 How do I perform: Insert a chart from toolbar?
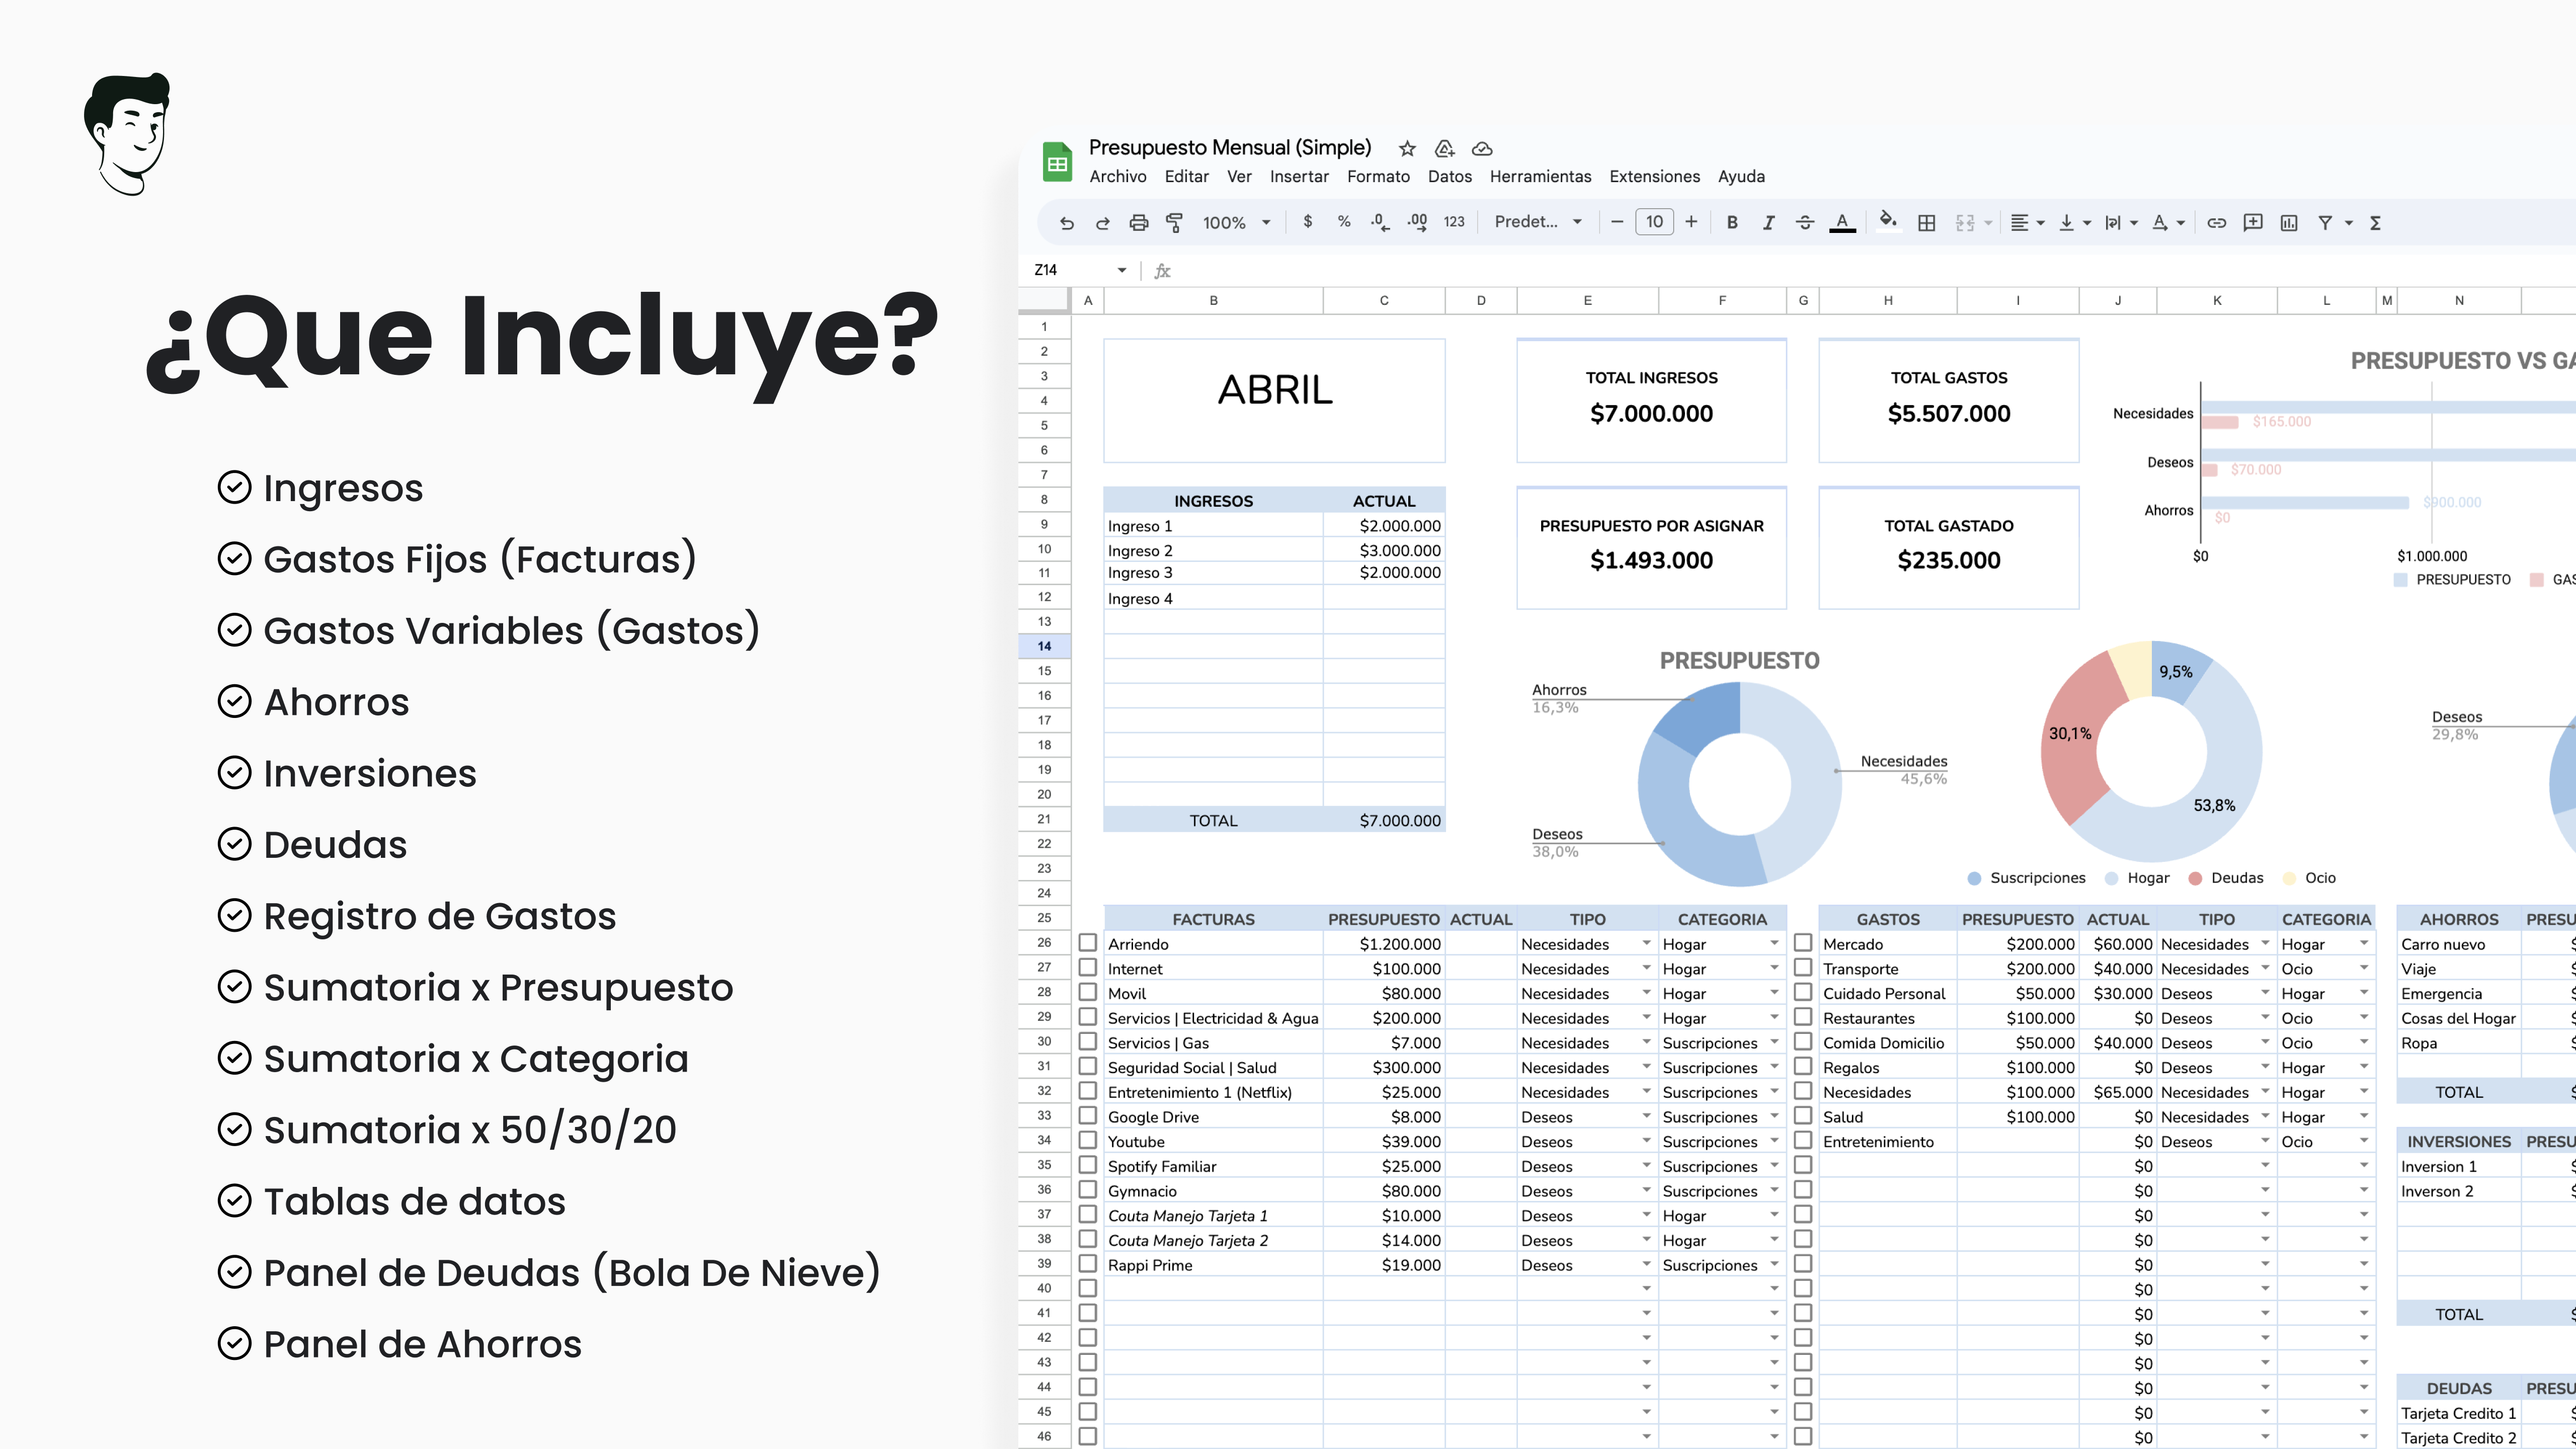pyautogui.click(x=2289, y=223)
